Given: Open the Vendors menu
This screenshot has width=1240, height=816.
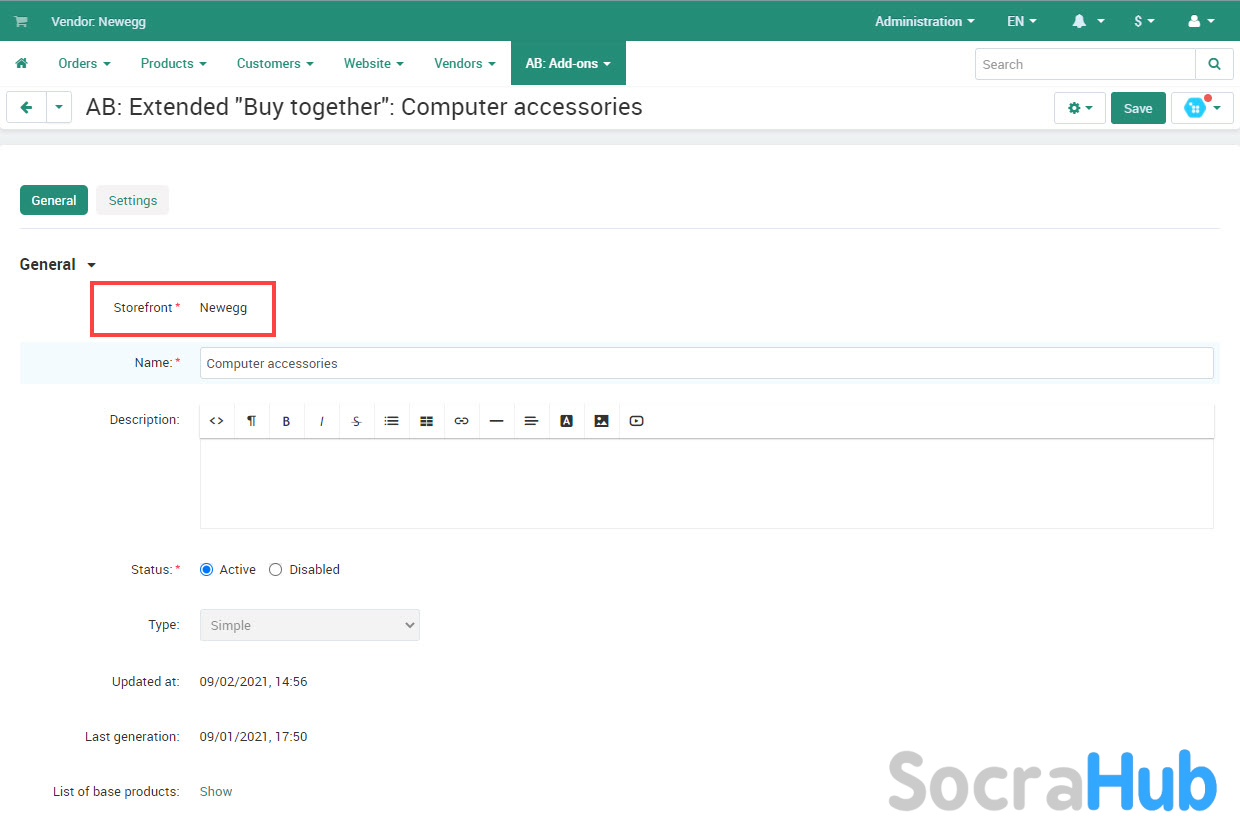Looking at the screenshot, I should tap(465, 63).
